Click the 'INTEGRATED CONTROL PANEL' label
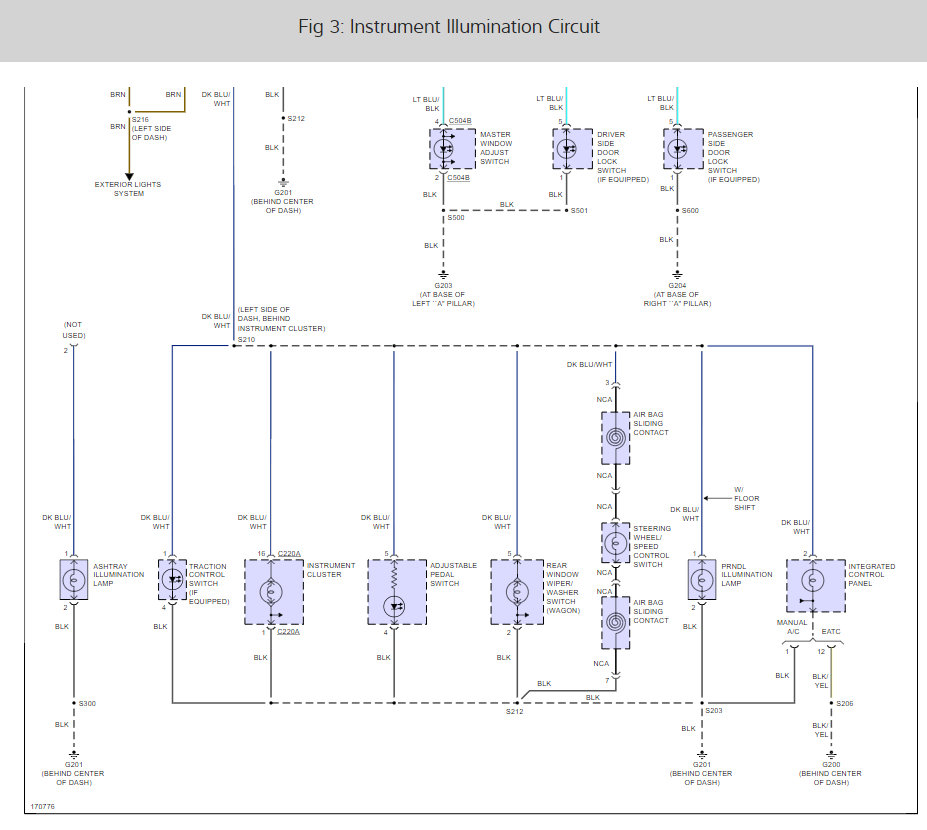Screen dimensions: 927x830 tap(871, 575)
